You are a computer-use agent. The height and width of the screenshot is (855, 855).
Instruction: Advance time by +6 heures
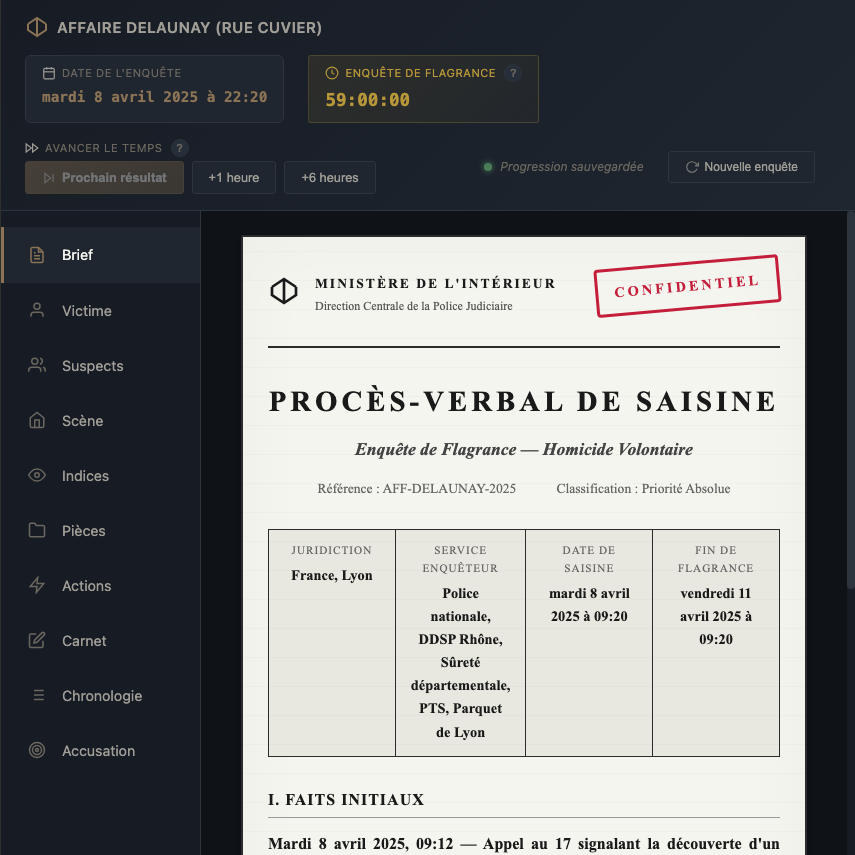(330, 178)
